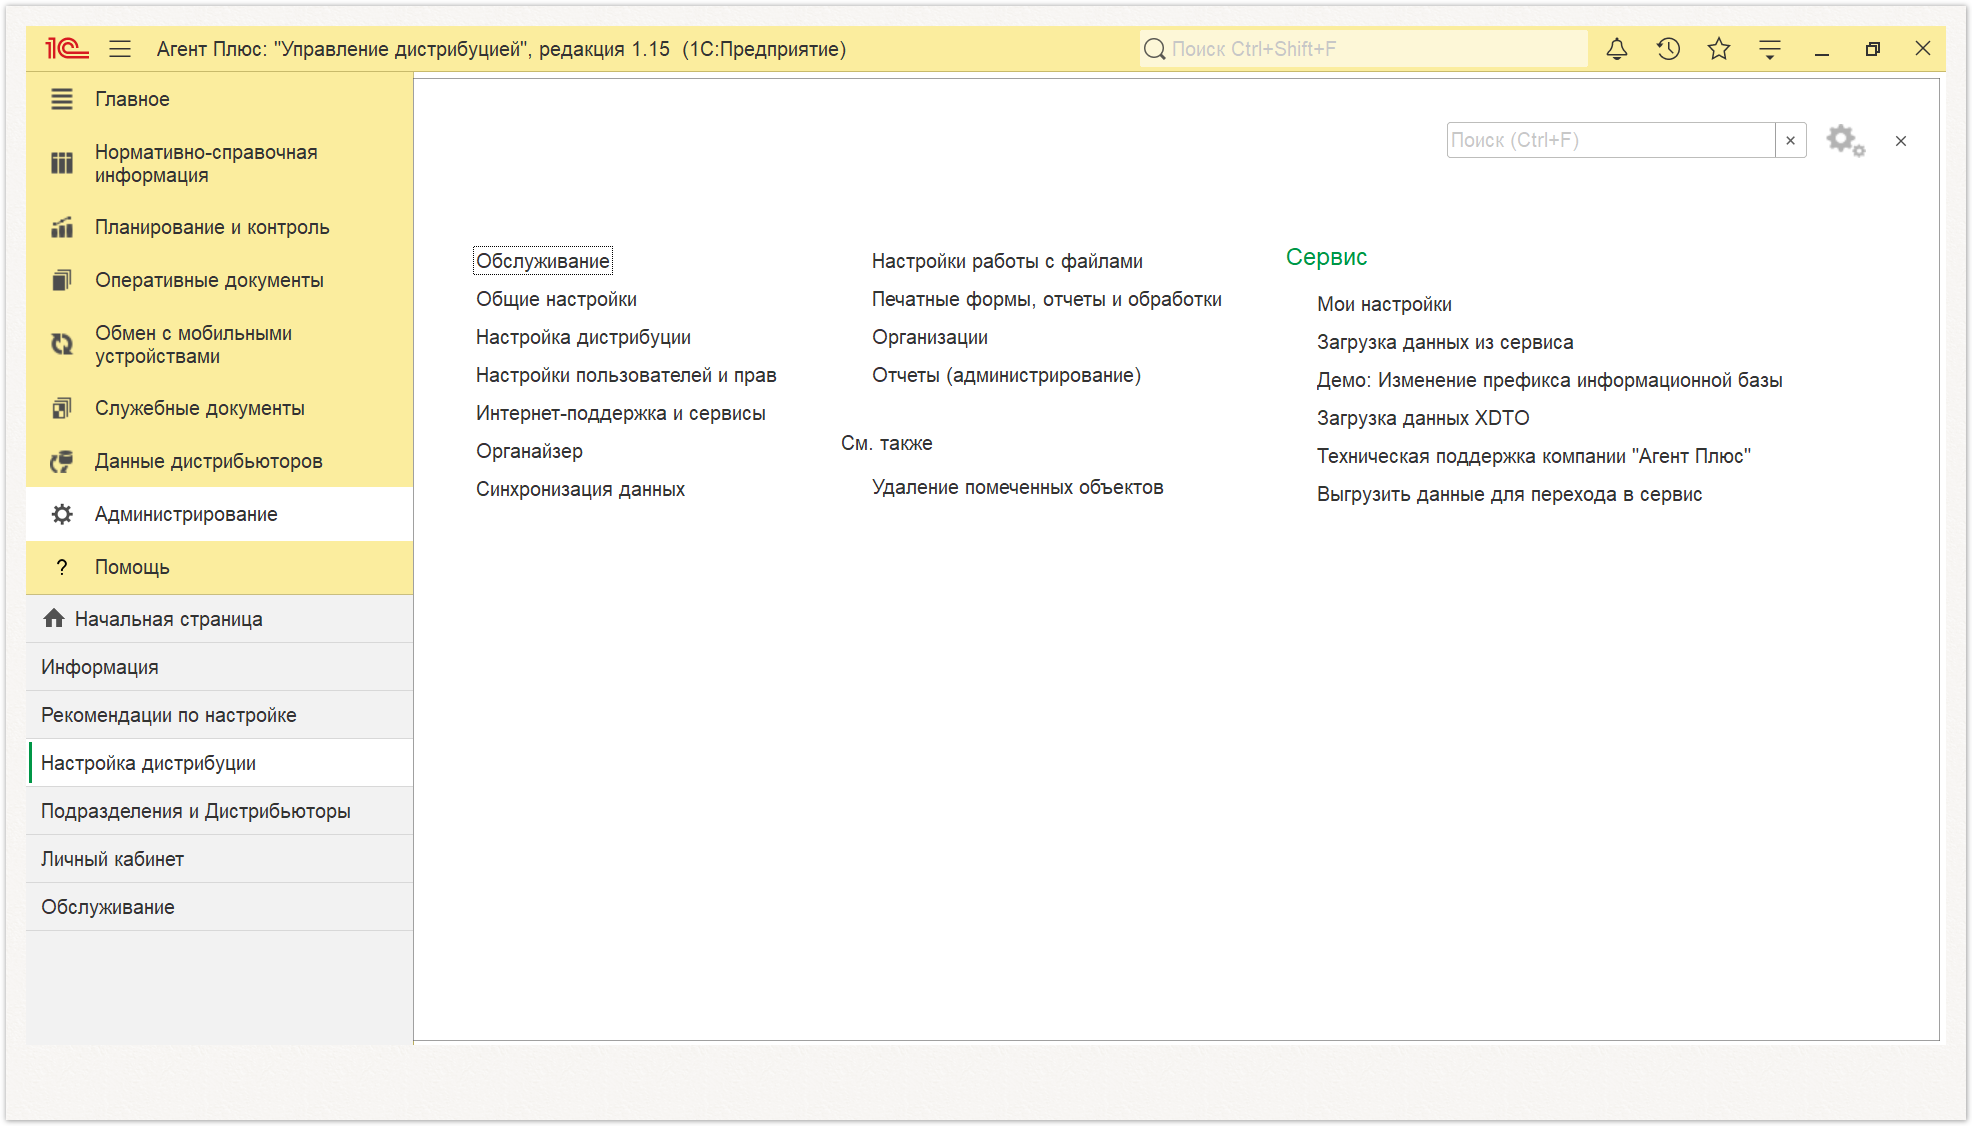Open Оперативные документы section
1972x1126 pixels.
click(220, 280)
